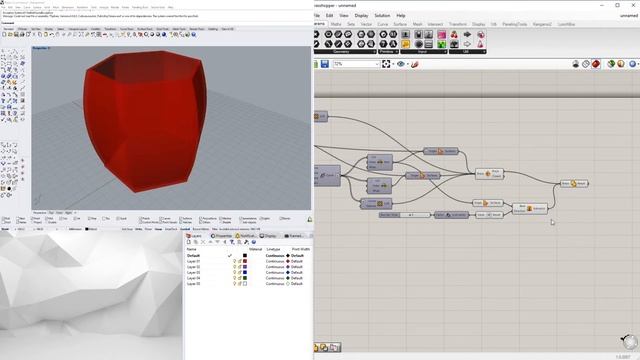The image size is (640, 360).
Task: Switch to the Surface component tab
Action: coord(400,24)
